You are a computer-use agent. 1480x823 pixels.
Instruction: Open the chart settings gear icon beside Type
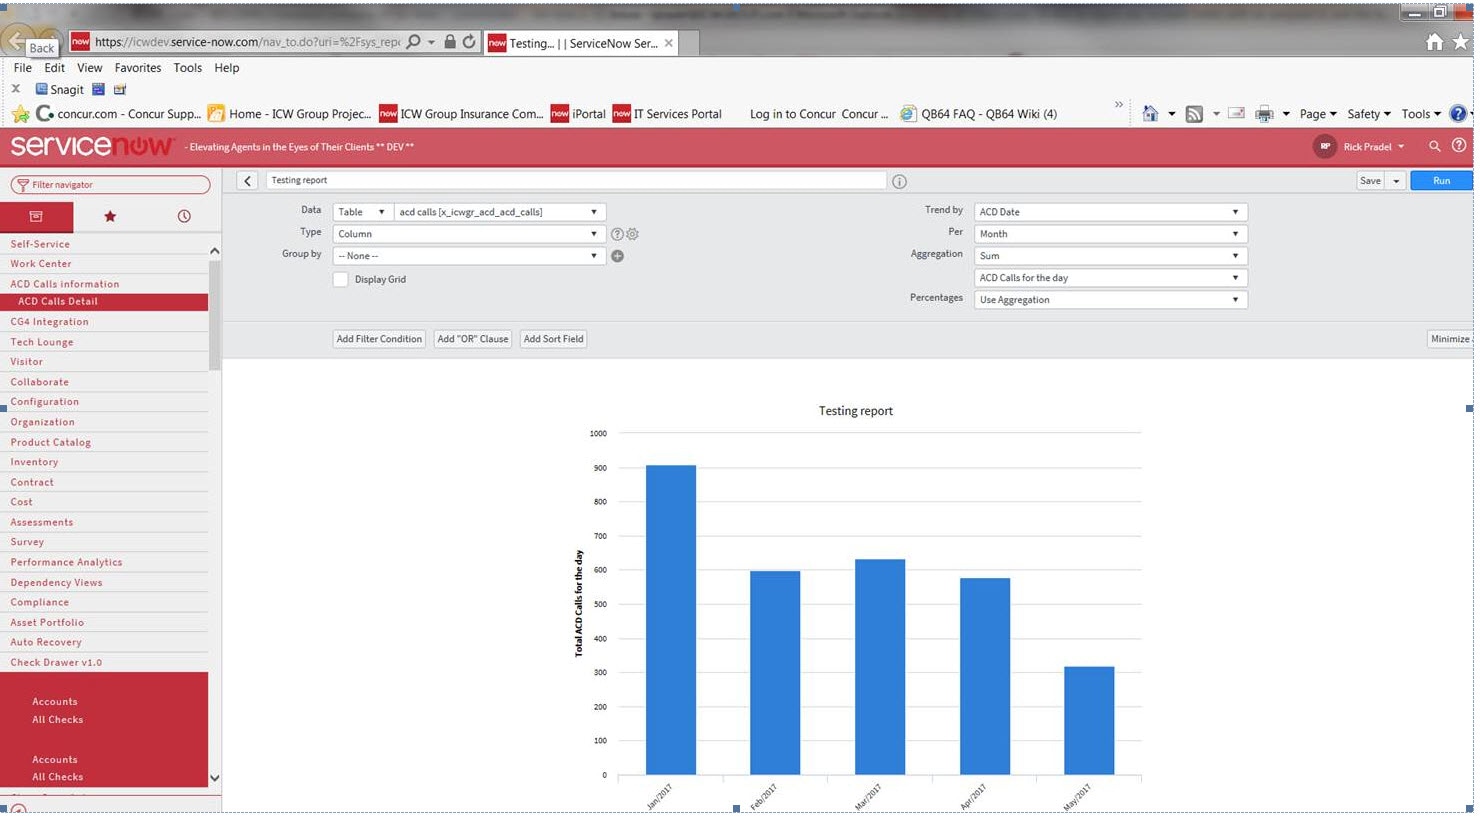(x=632, y=234)
